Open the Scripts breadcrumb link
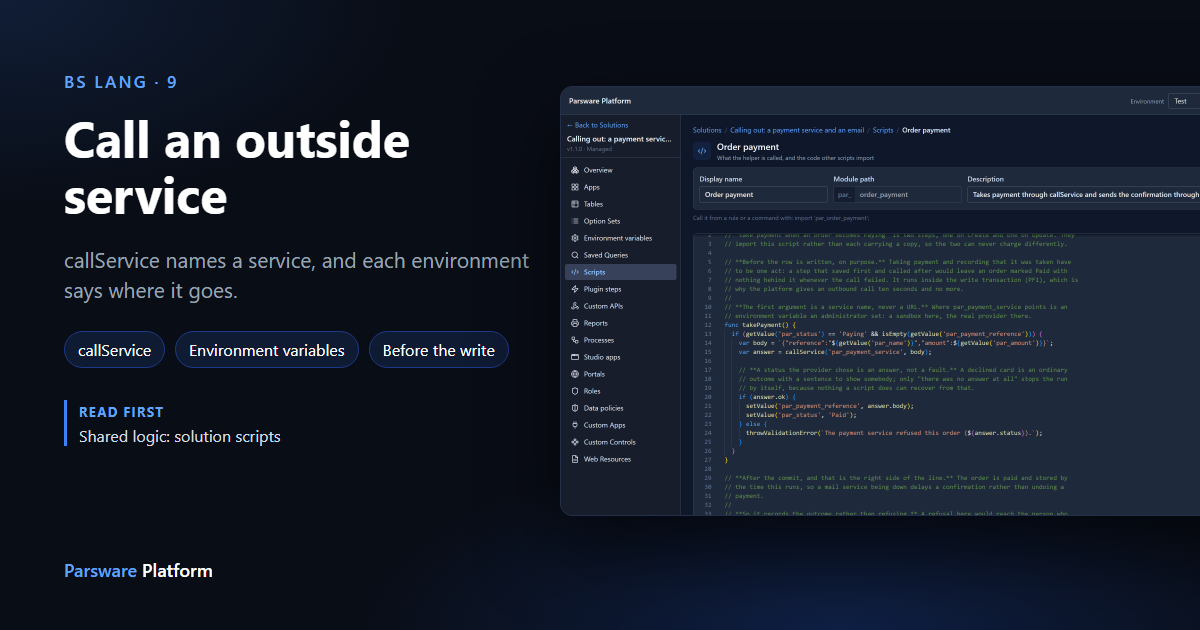 point(883,130)
